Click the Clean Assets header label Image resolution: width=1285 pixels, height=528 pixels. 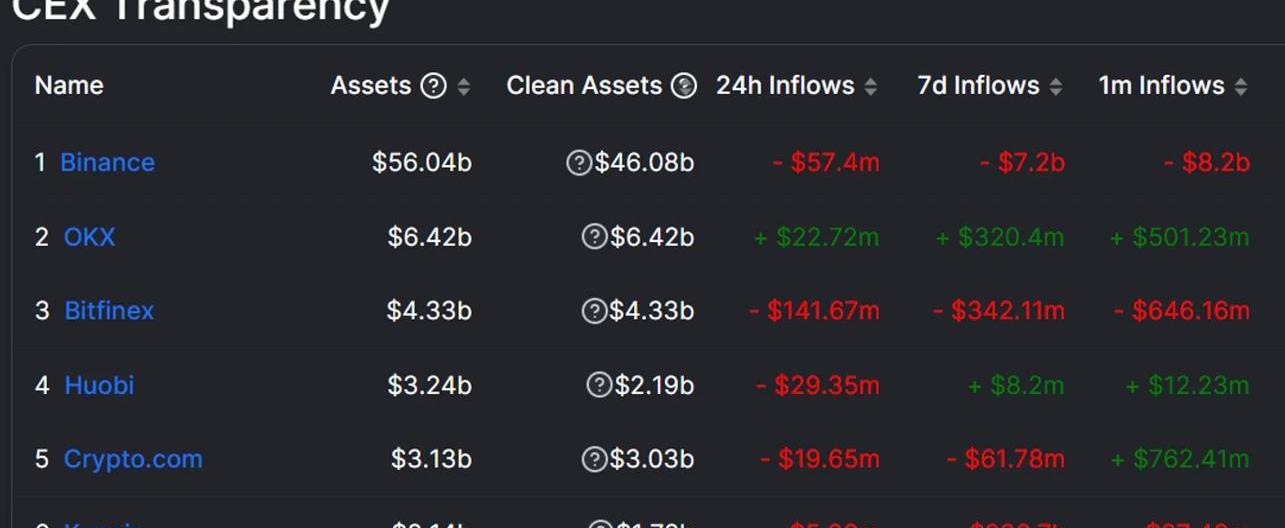tap(584, 86)
